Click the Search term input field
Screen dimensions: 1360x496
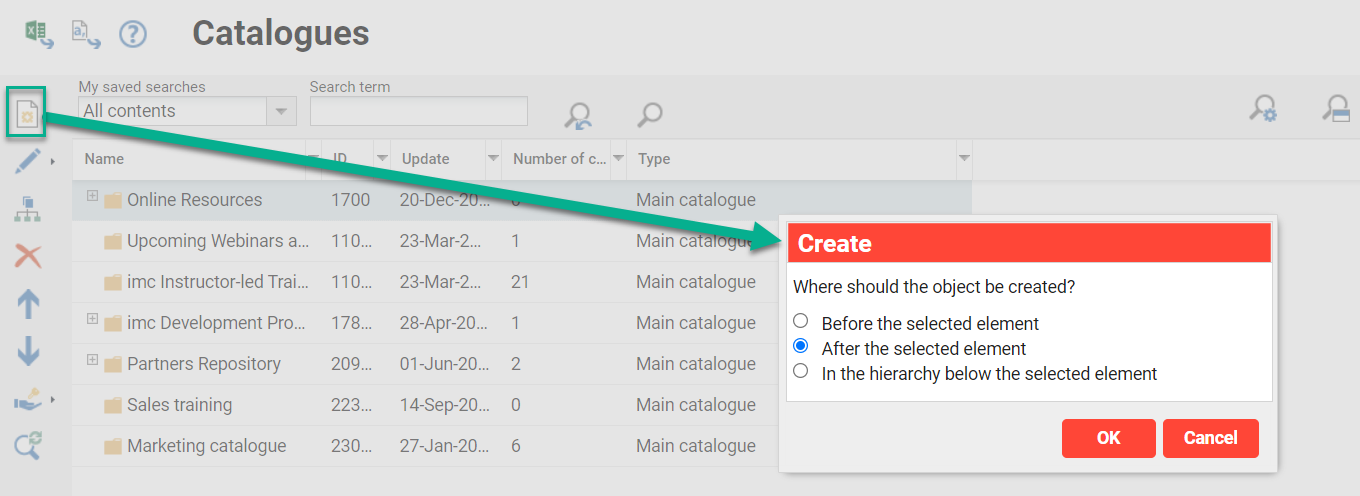418,111
